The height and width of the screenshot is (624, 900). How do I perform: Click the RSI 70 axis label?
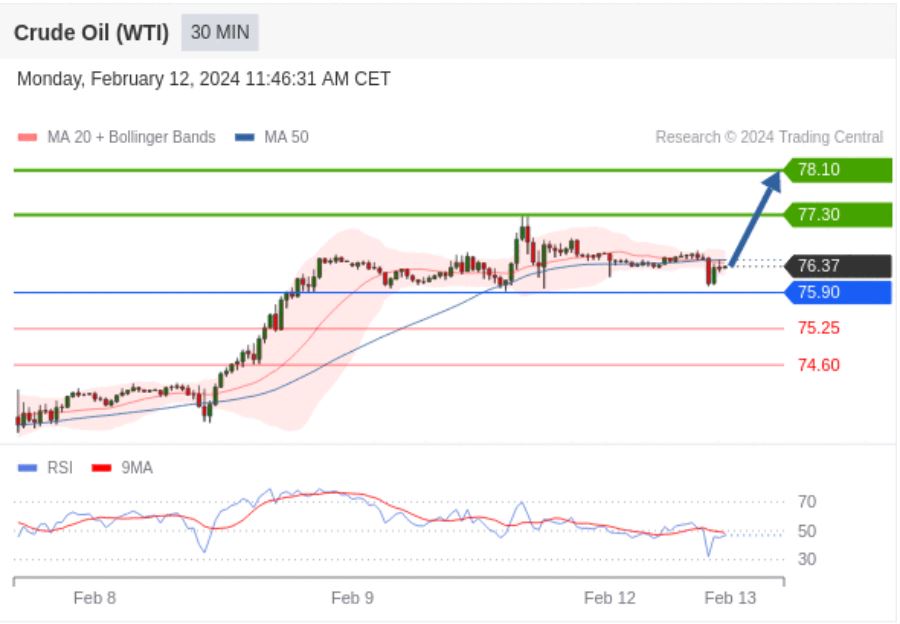(807, 502)
